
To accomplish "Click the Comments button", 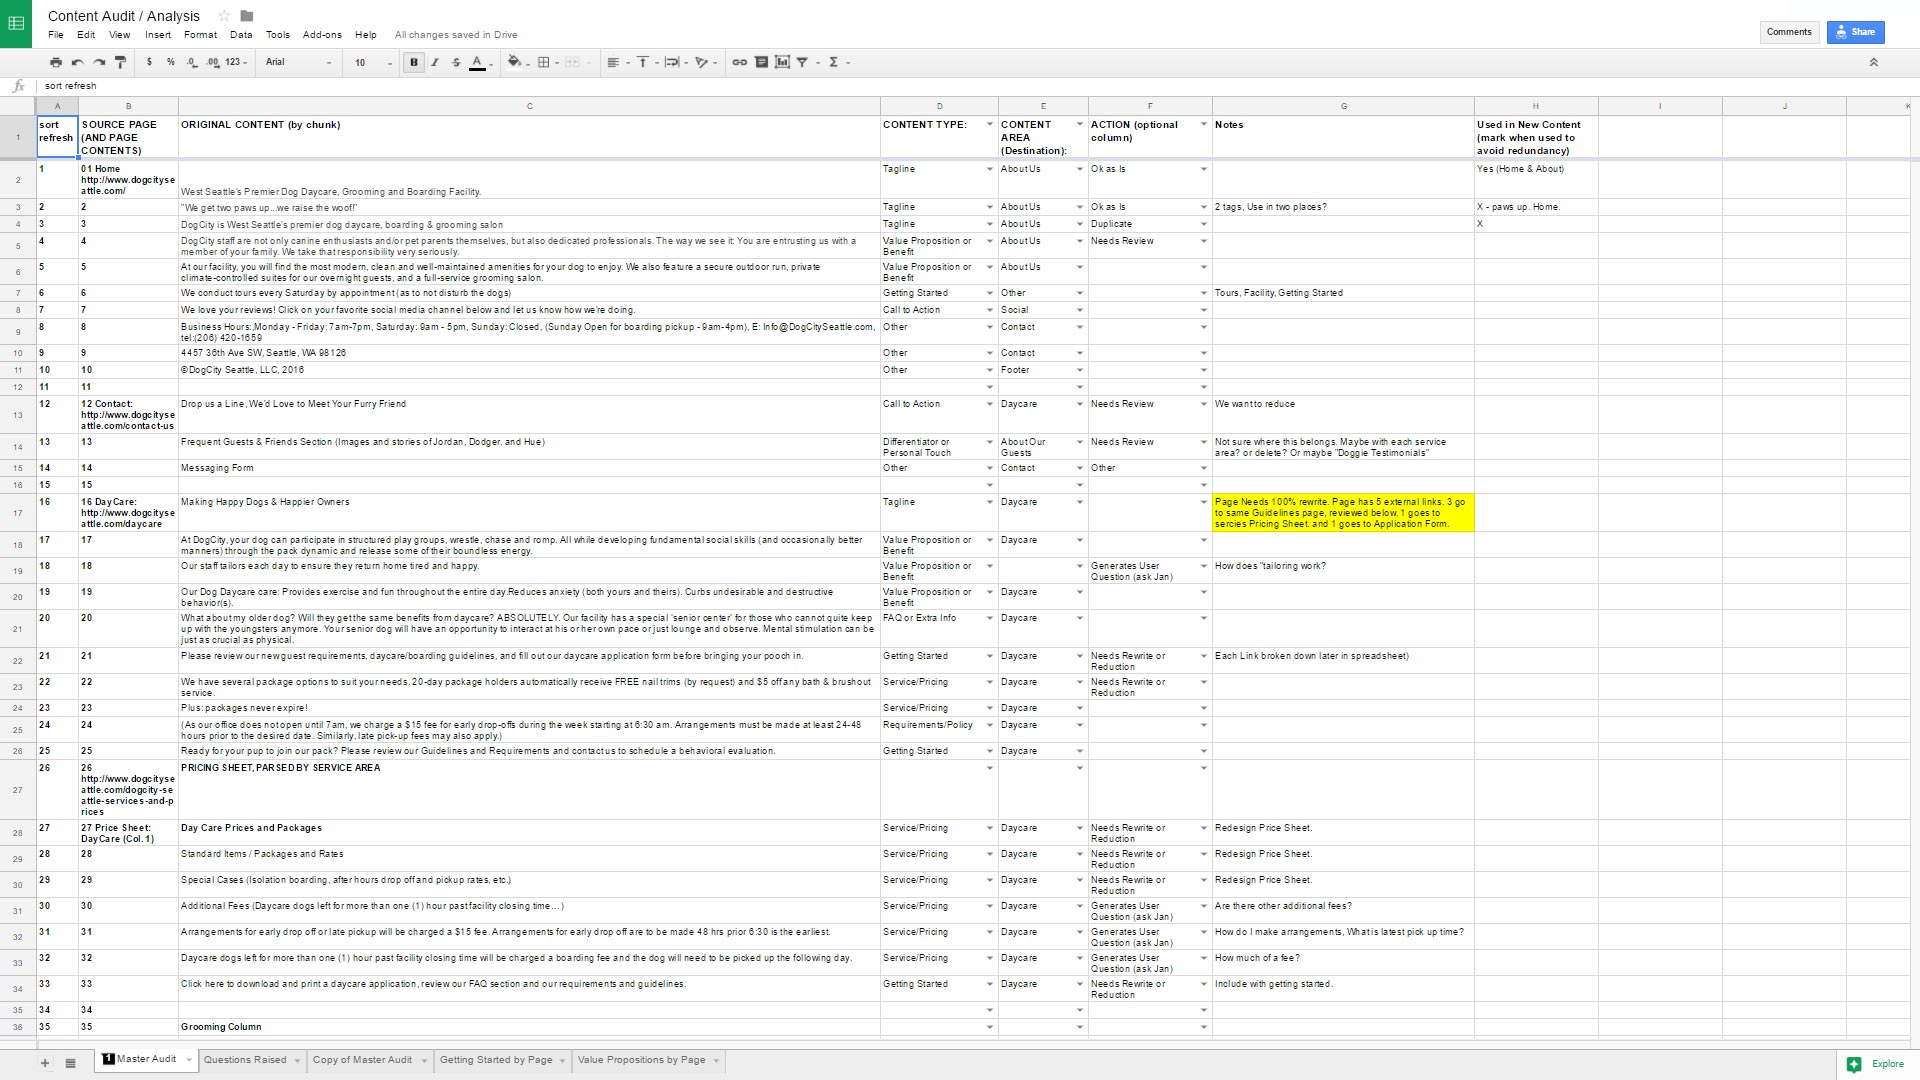I will 1789,32.
